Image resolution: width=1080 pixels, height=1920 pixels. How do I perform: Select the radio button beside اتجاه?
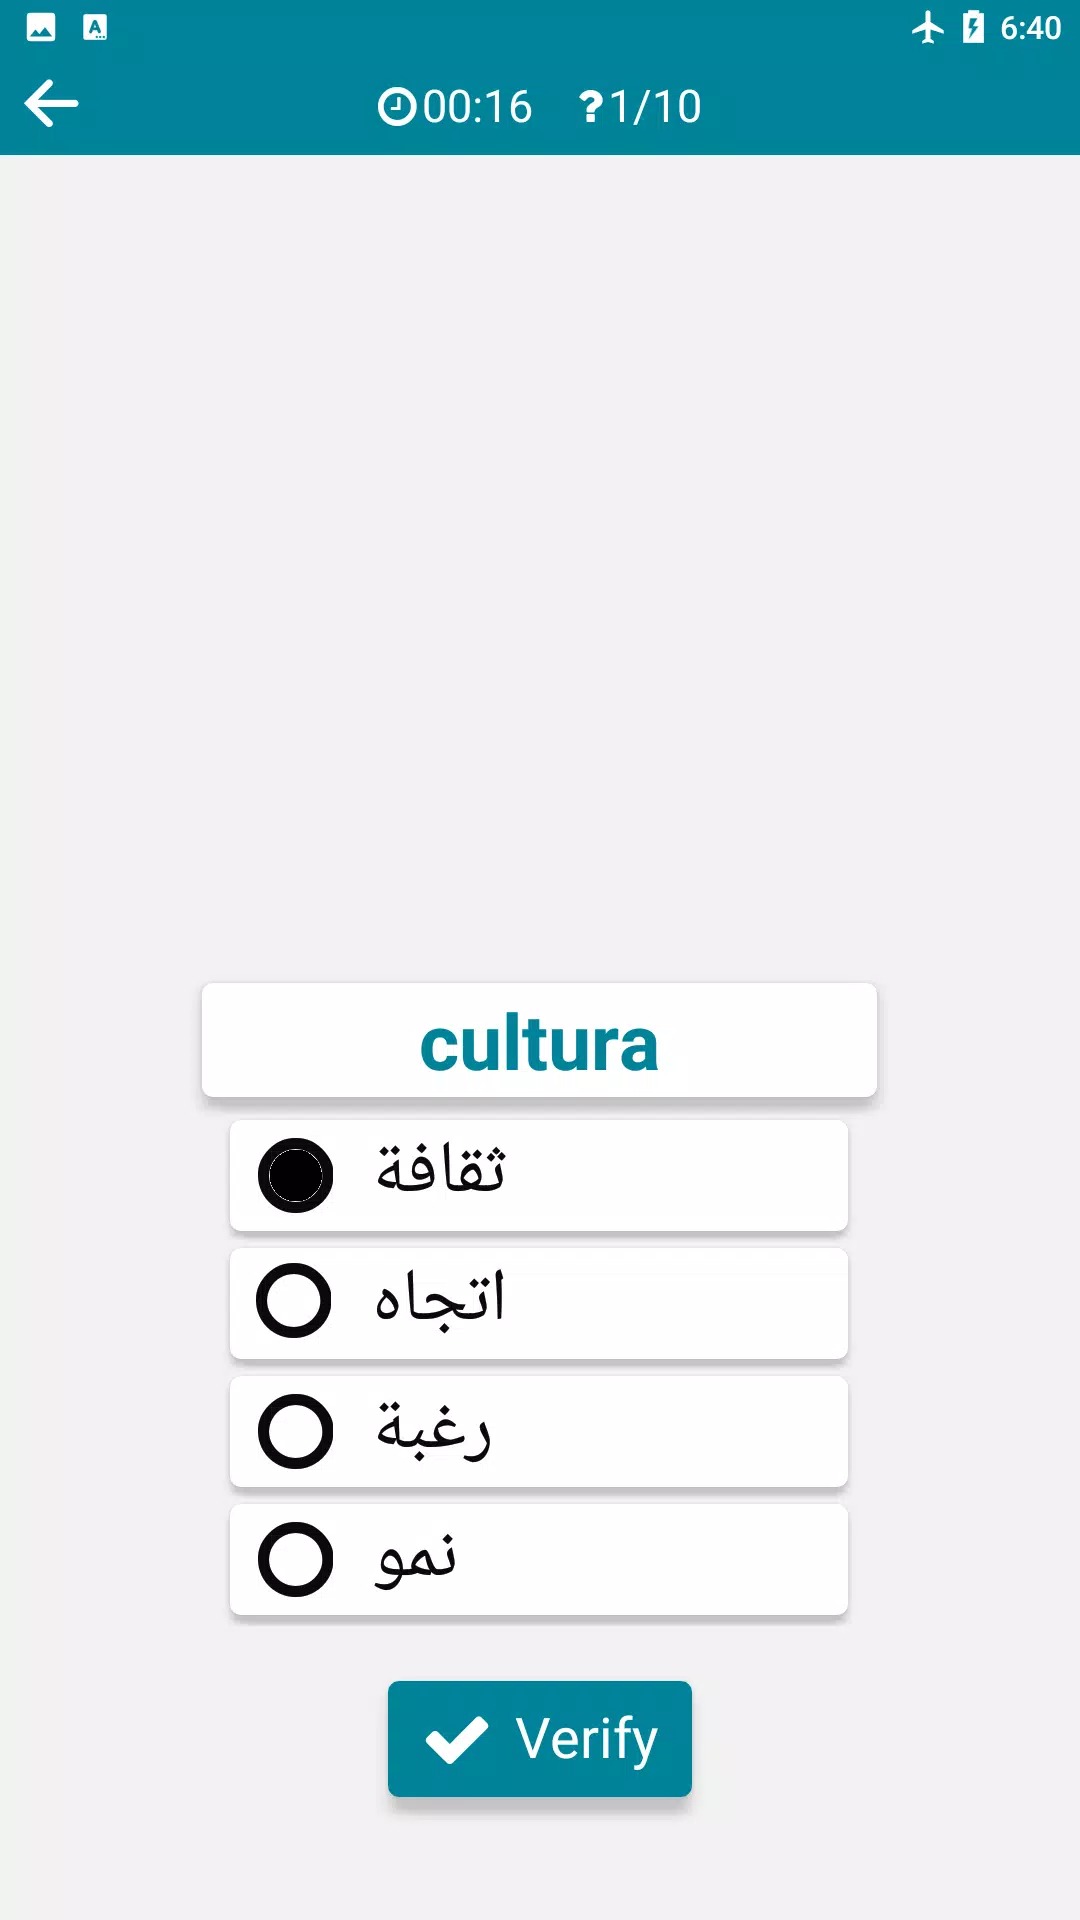click(x=294, y=1301)
